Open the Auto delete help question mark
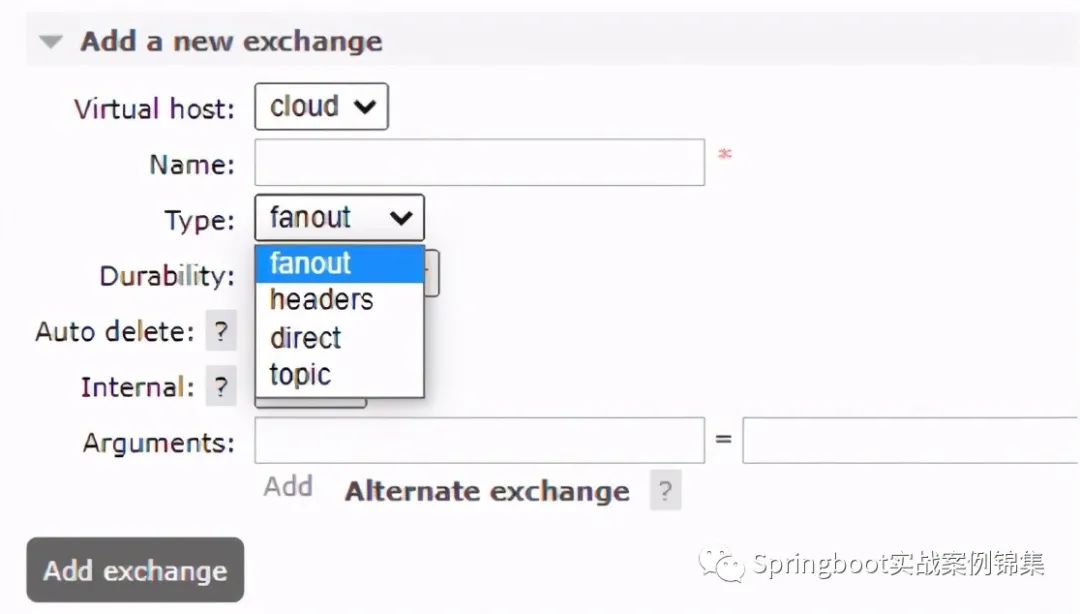The image size is (1080, 614). click(221, 331)
